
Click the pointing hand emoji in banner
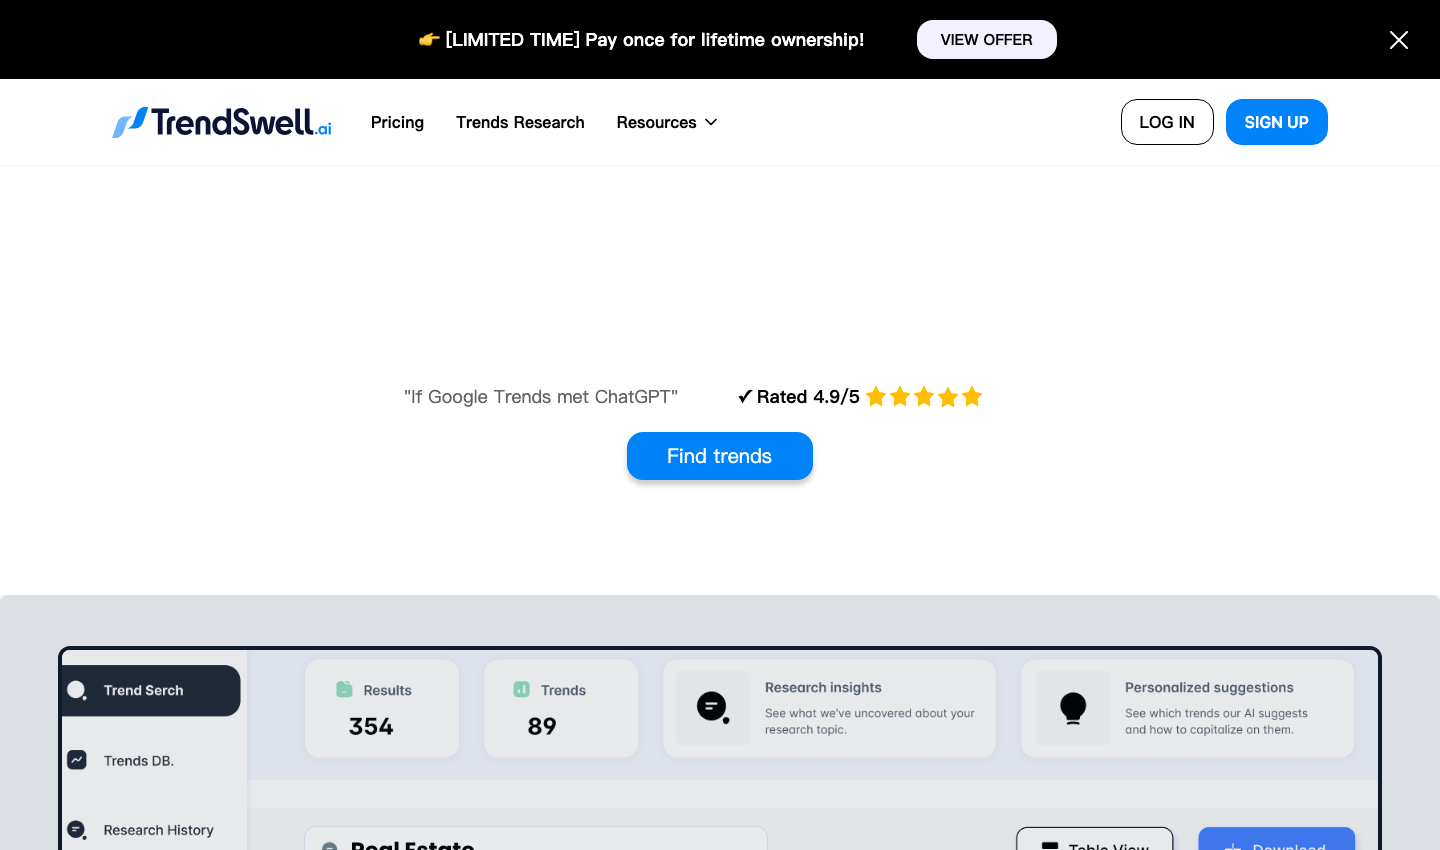click(429, 40)
